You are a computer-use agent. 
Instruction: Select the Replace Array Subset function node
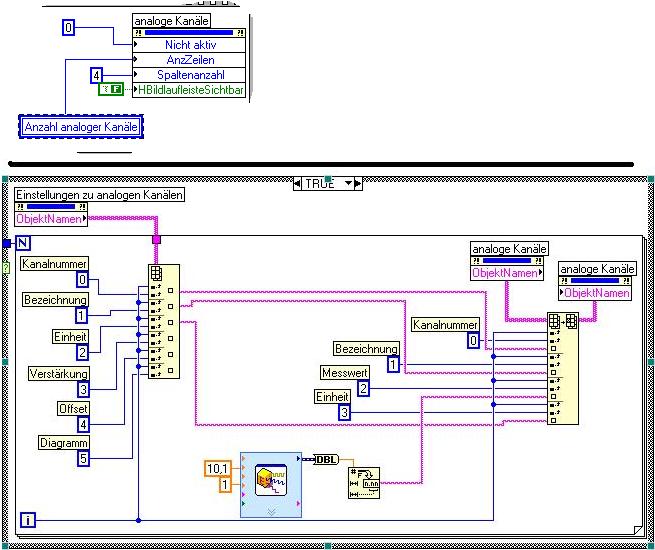tap(563, 368)
